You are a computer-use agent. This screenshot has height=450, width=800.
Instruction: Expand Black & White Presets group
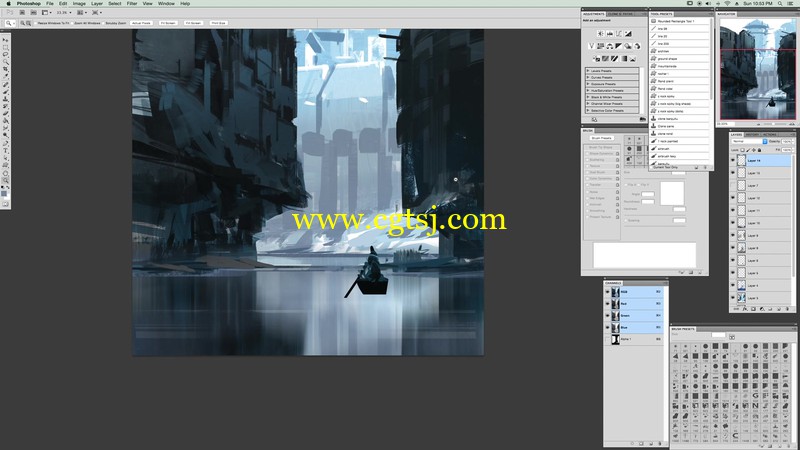[588, 97]
